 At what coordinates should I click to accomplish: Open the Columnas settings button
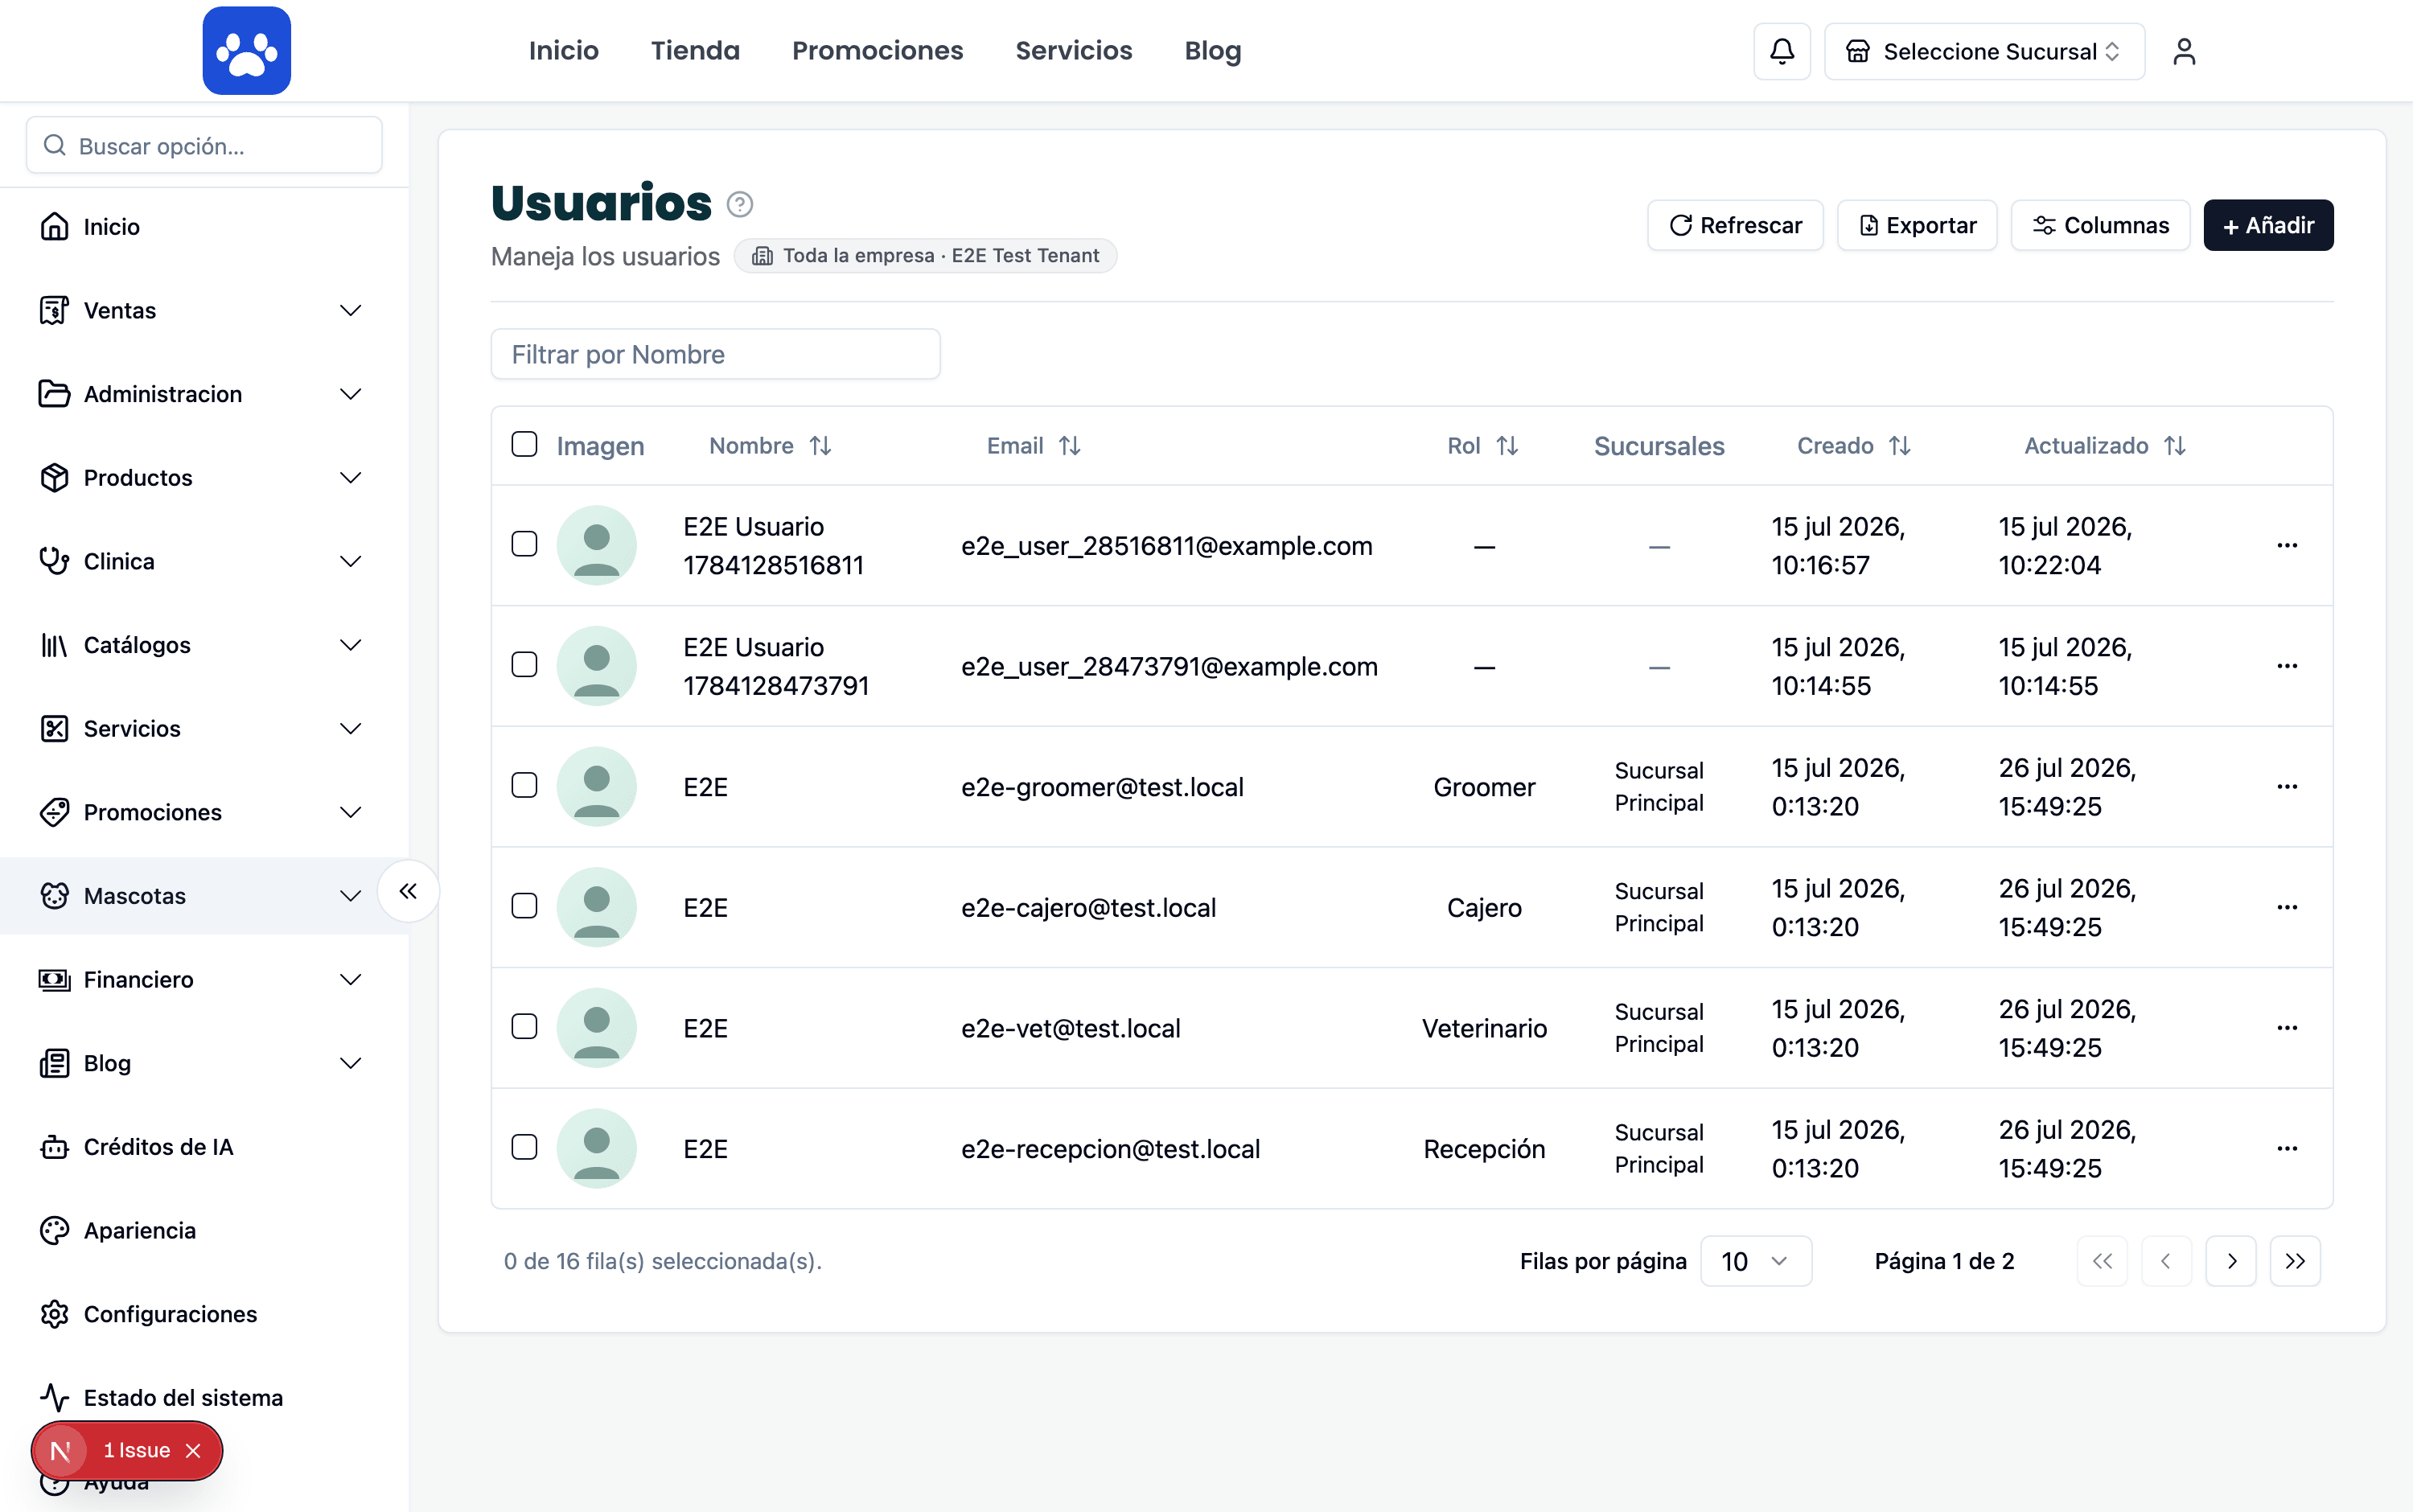[x=2100, y=225]
